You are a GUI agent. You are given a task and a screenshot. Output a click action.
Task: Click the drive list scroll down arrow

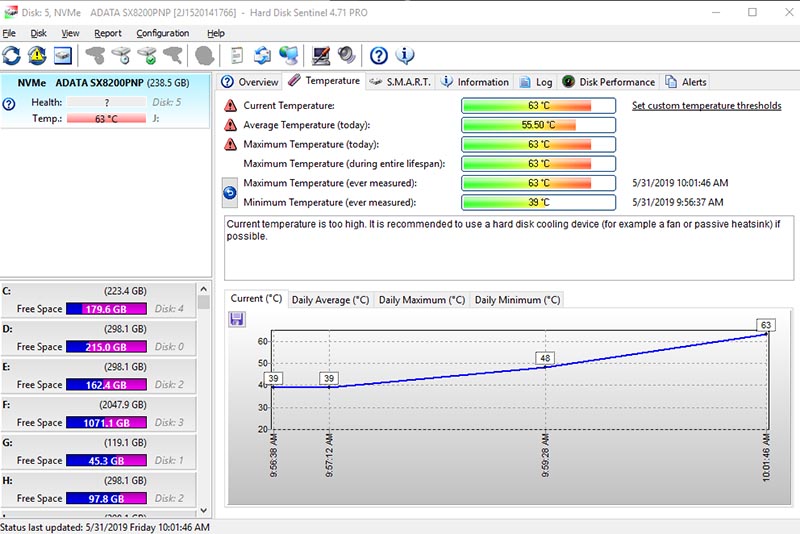click(204, 510)
